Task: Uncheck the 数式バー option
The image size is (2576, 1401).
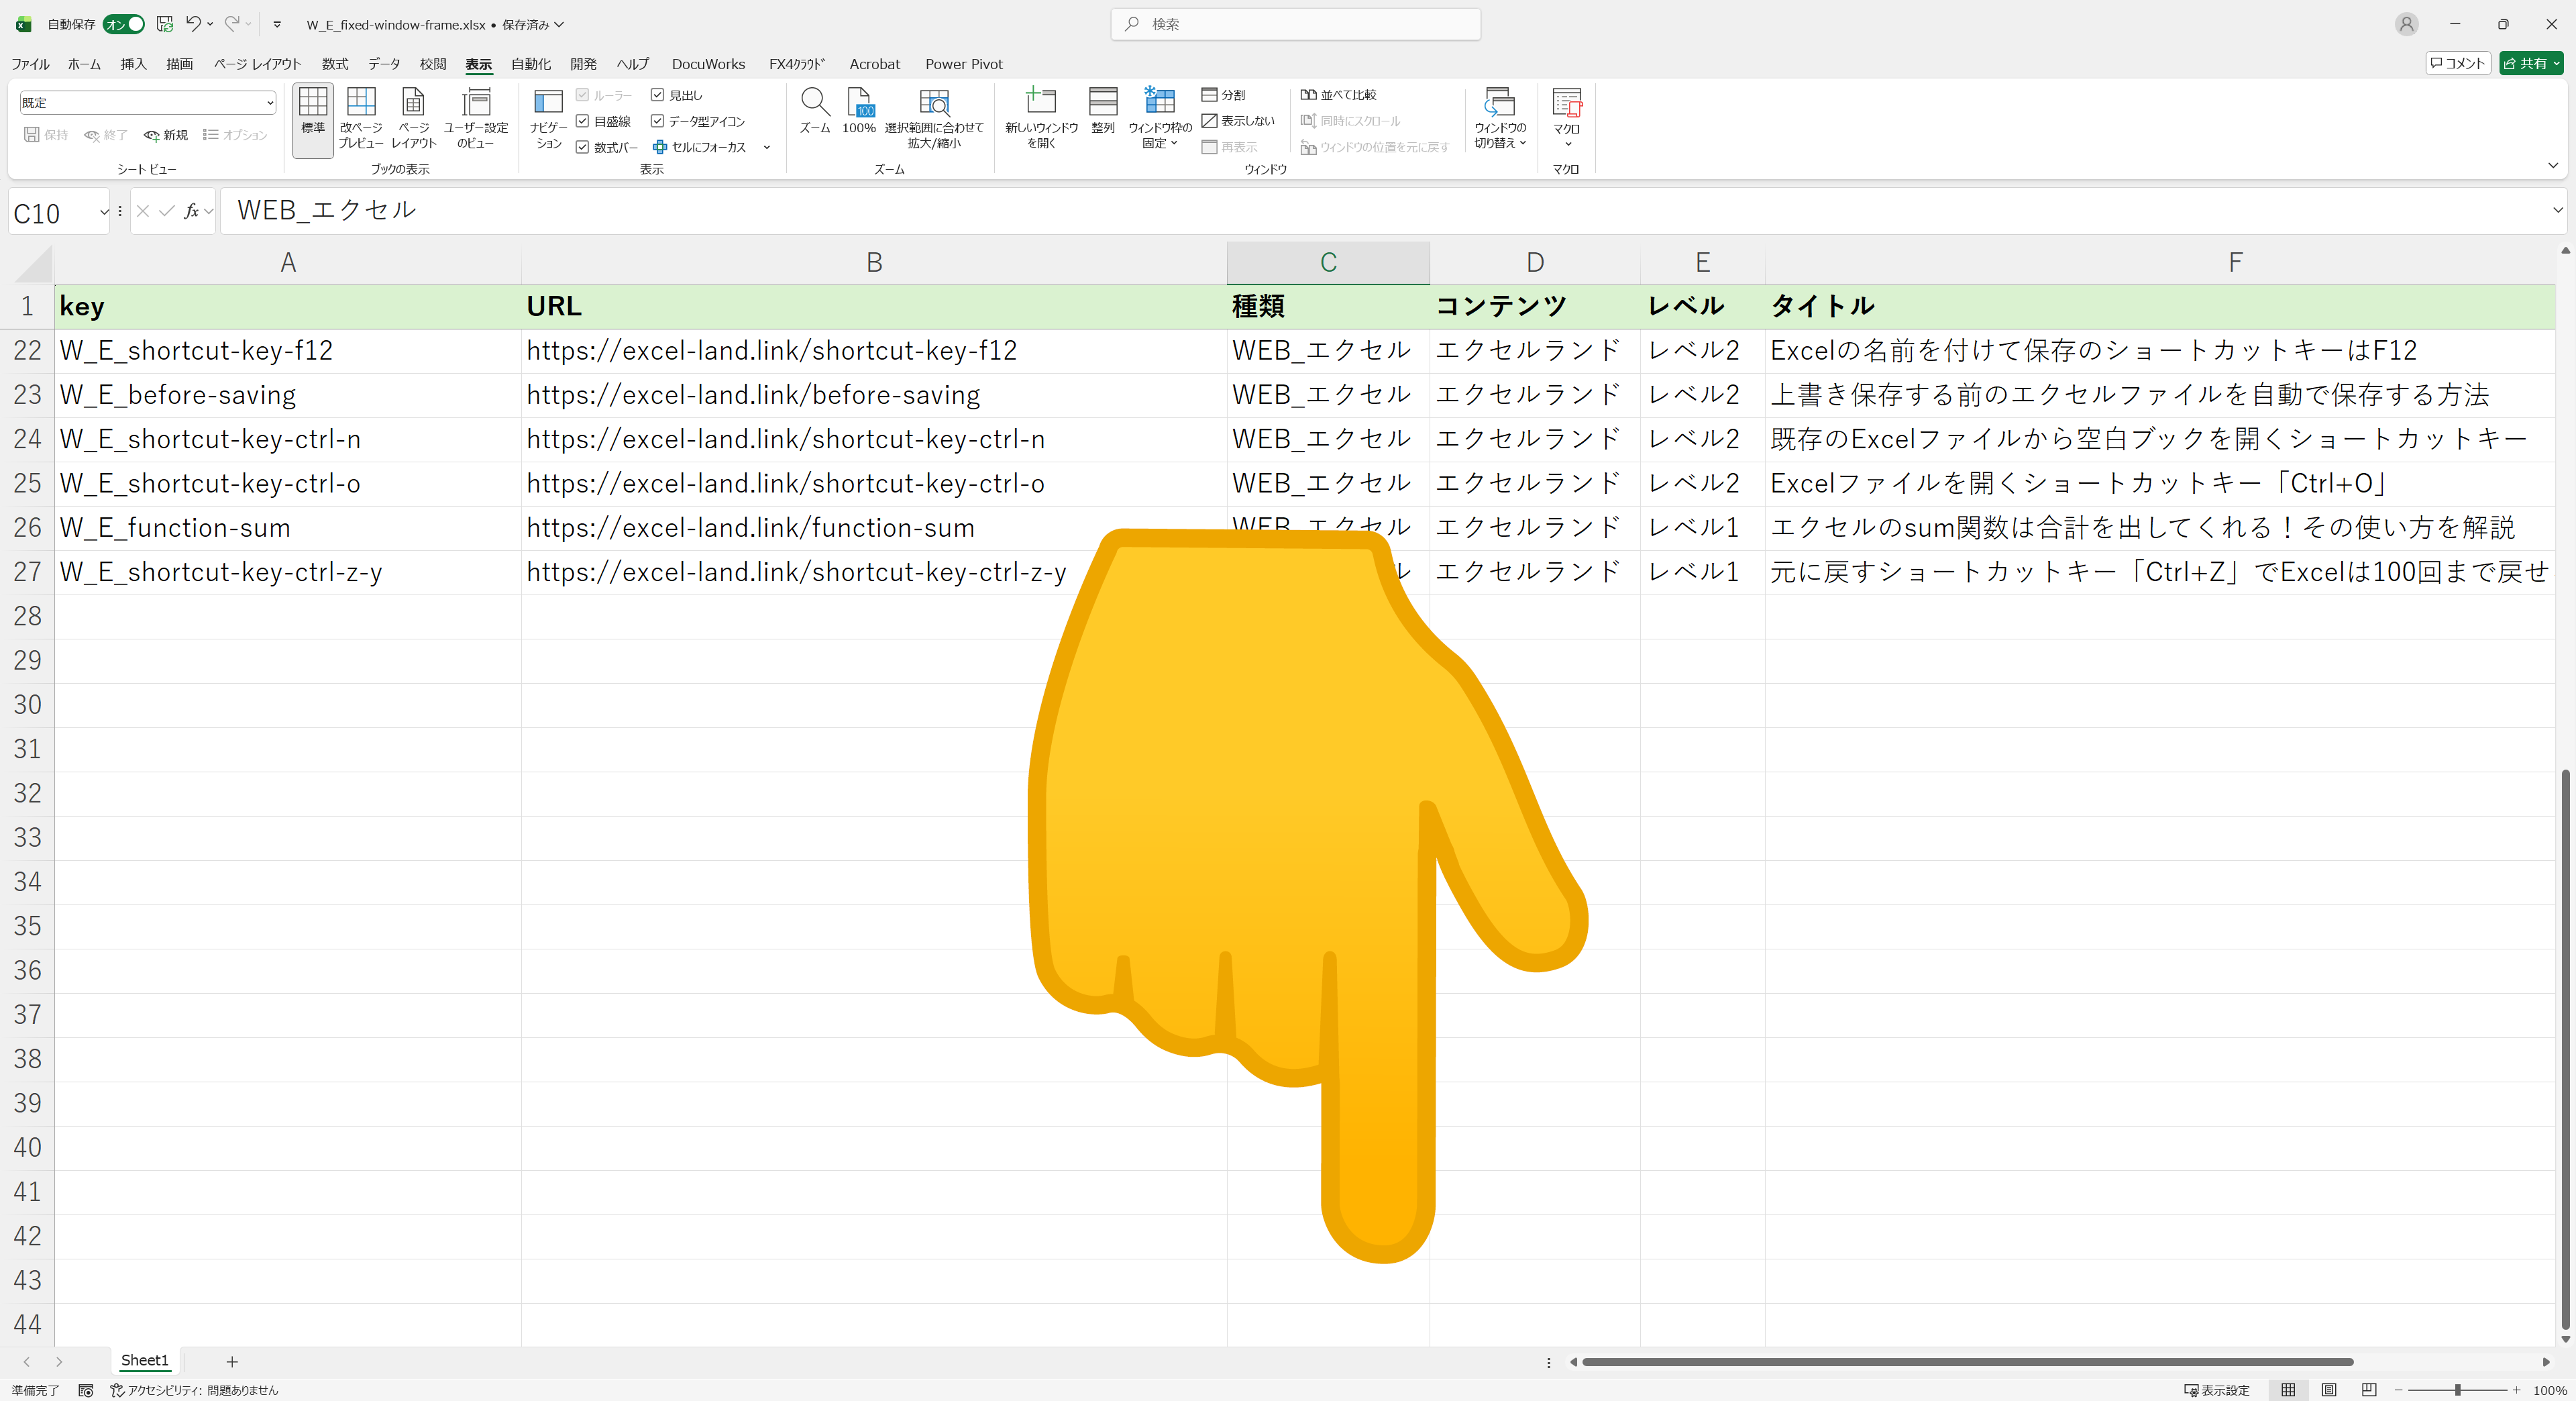Action: point(583,147)
